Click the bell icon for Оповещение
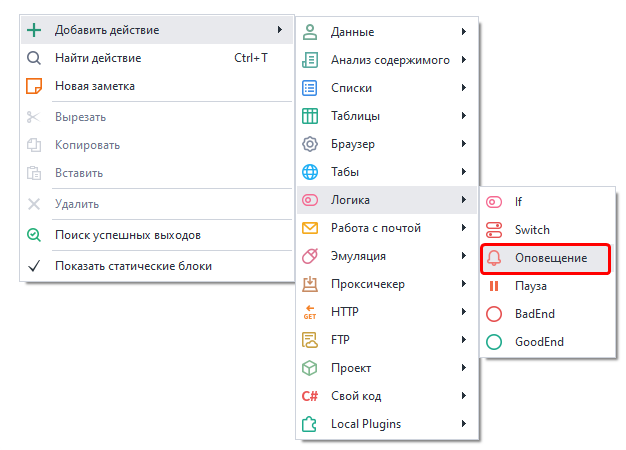This screenshot has width=626, height=450. pyautogui.click(x=493, y=258)
